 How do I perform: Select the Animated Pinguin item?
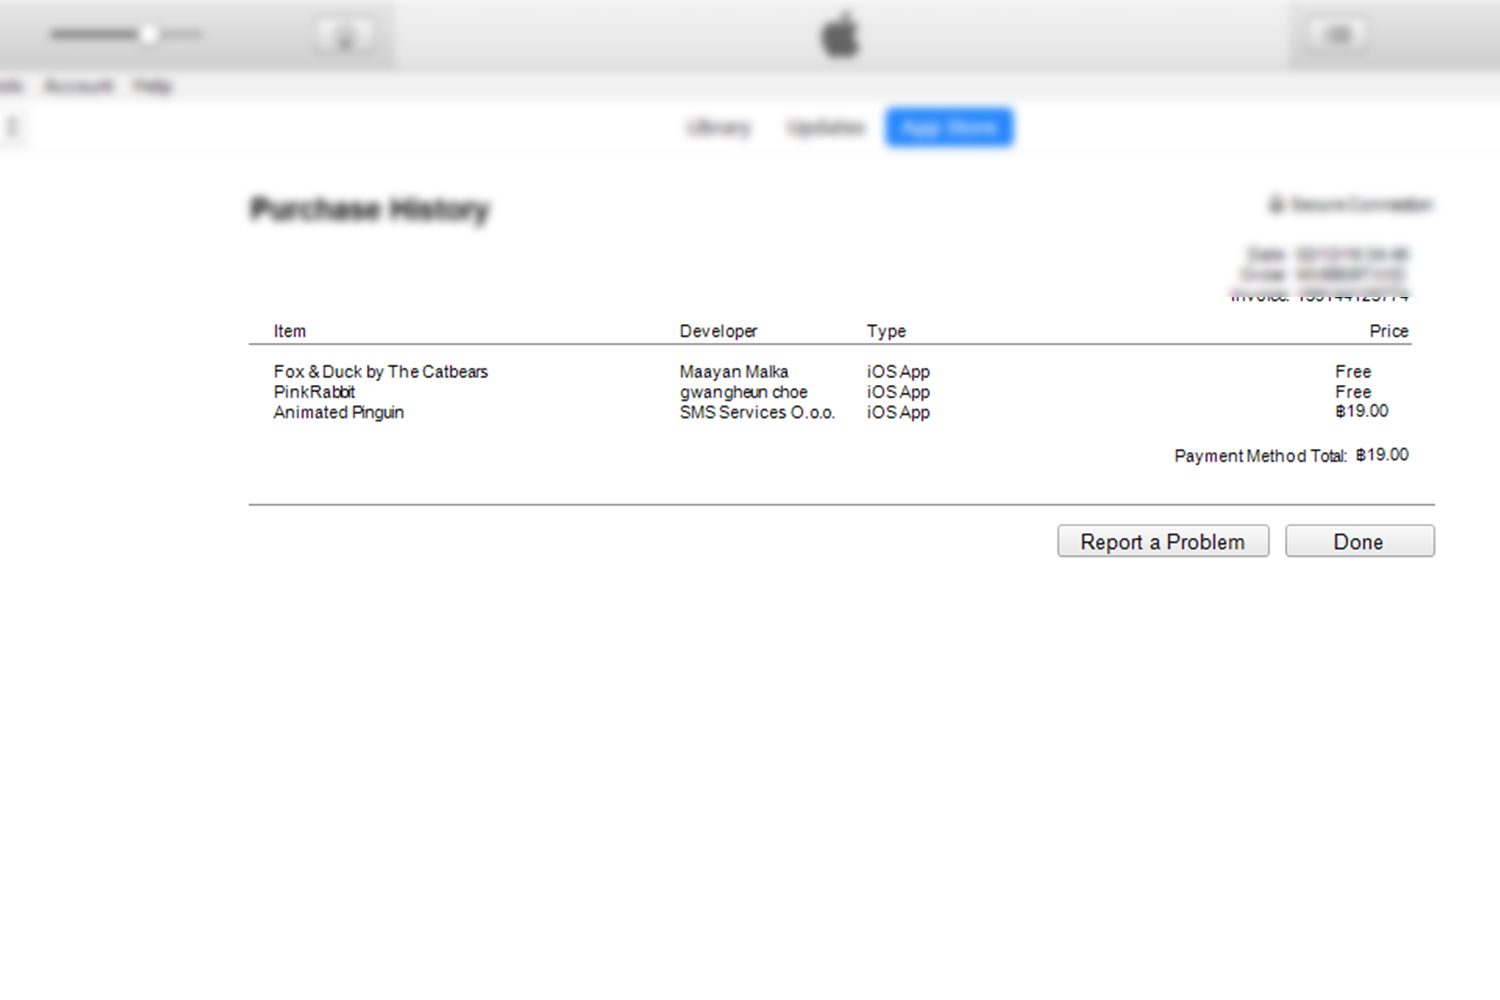coord(339,412)
